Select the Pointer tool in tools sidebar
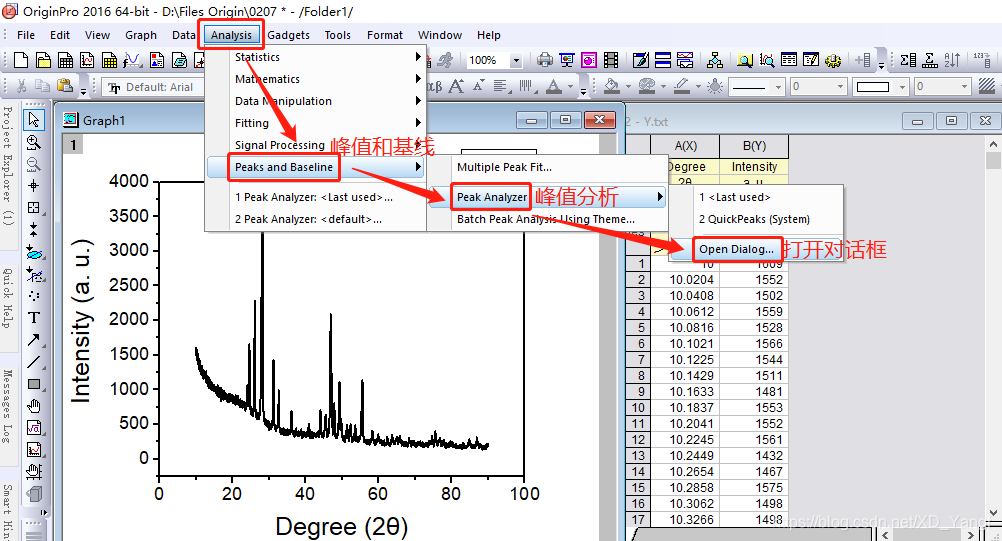The height and width of the screenshot is (541, 1002). click(34, 119)
